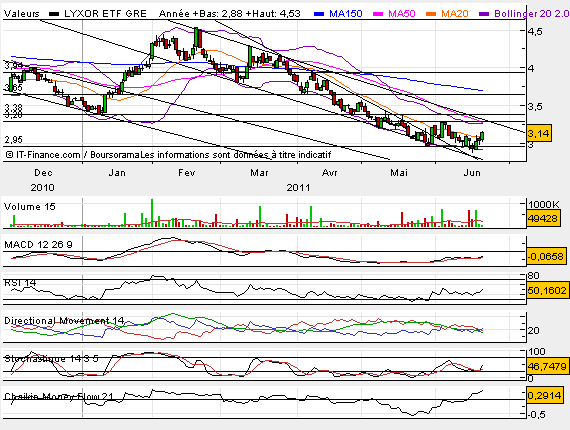Click the 46,7479 stochastic value box
Viewport: 570px width, 430px height.
[x=547, y=366]
